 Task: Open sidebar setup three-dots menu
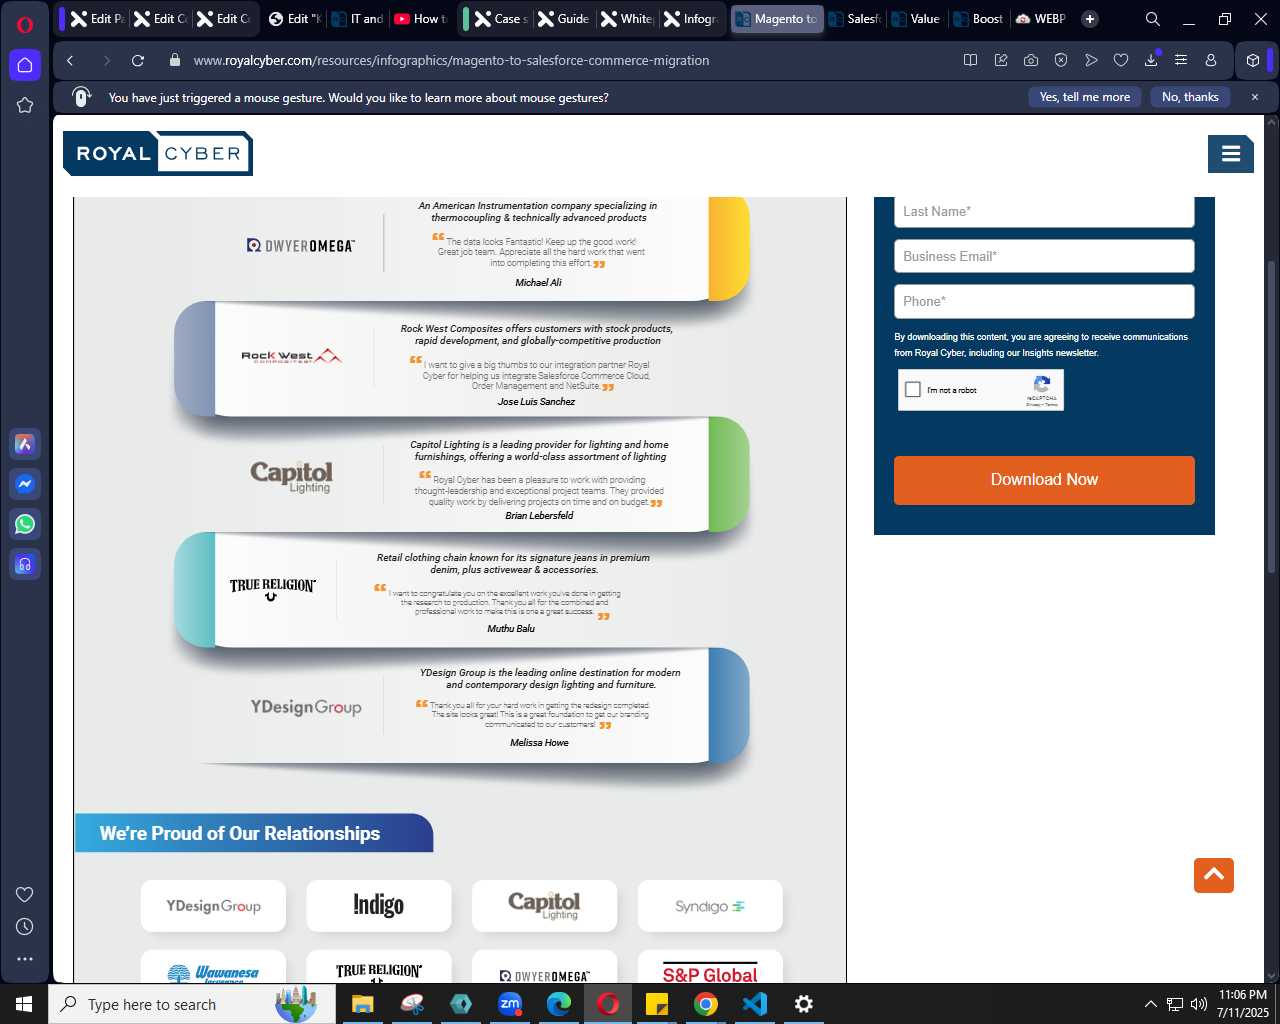click(25, 959)
